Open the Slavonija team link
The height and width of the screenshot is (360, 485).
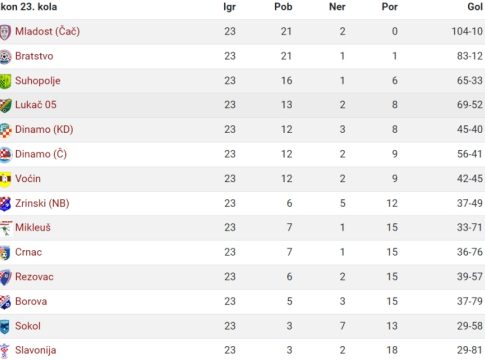pyautogui.click(x=35, y=350)
